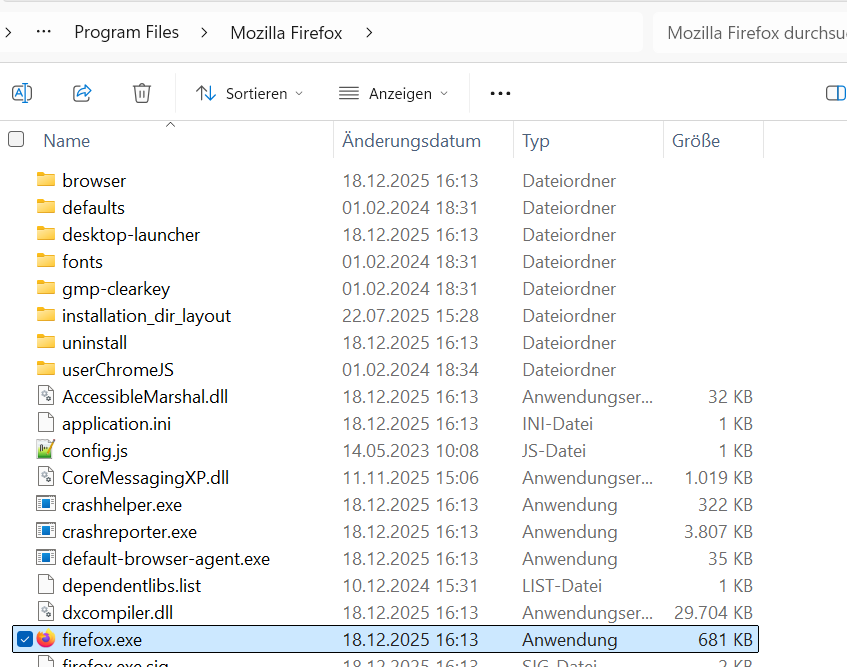Click the Delete trash icon
847x667 pixels.
click(x=142, y=93)
